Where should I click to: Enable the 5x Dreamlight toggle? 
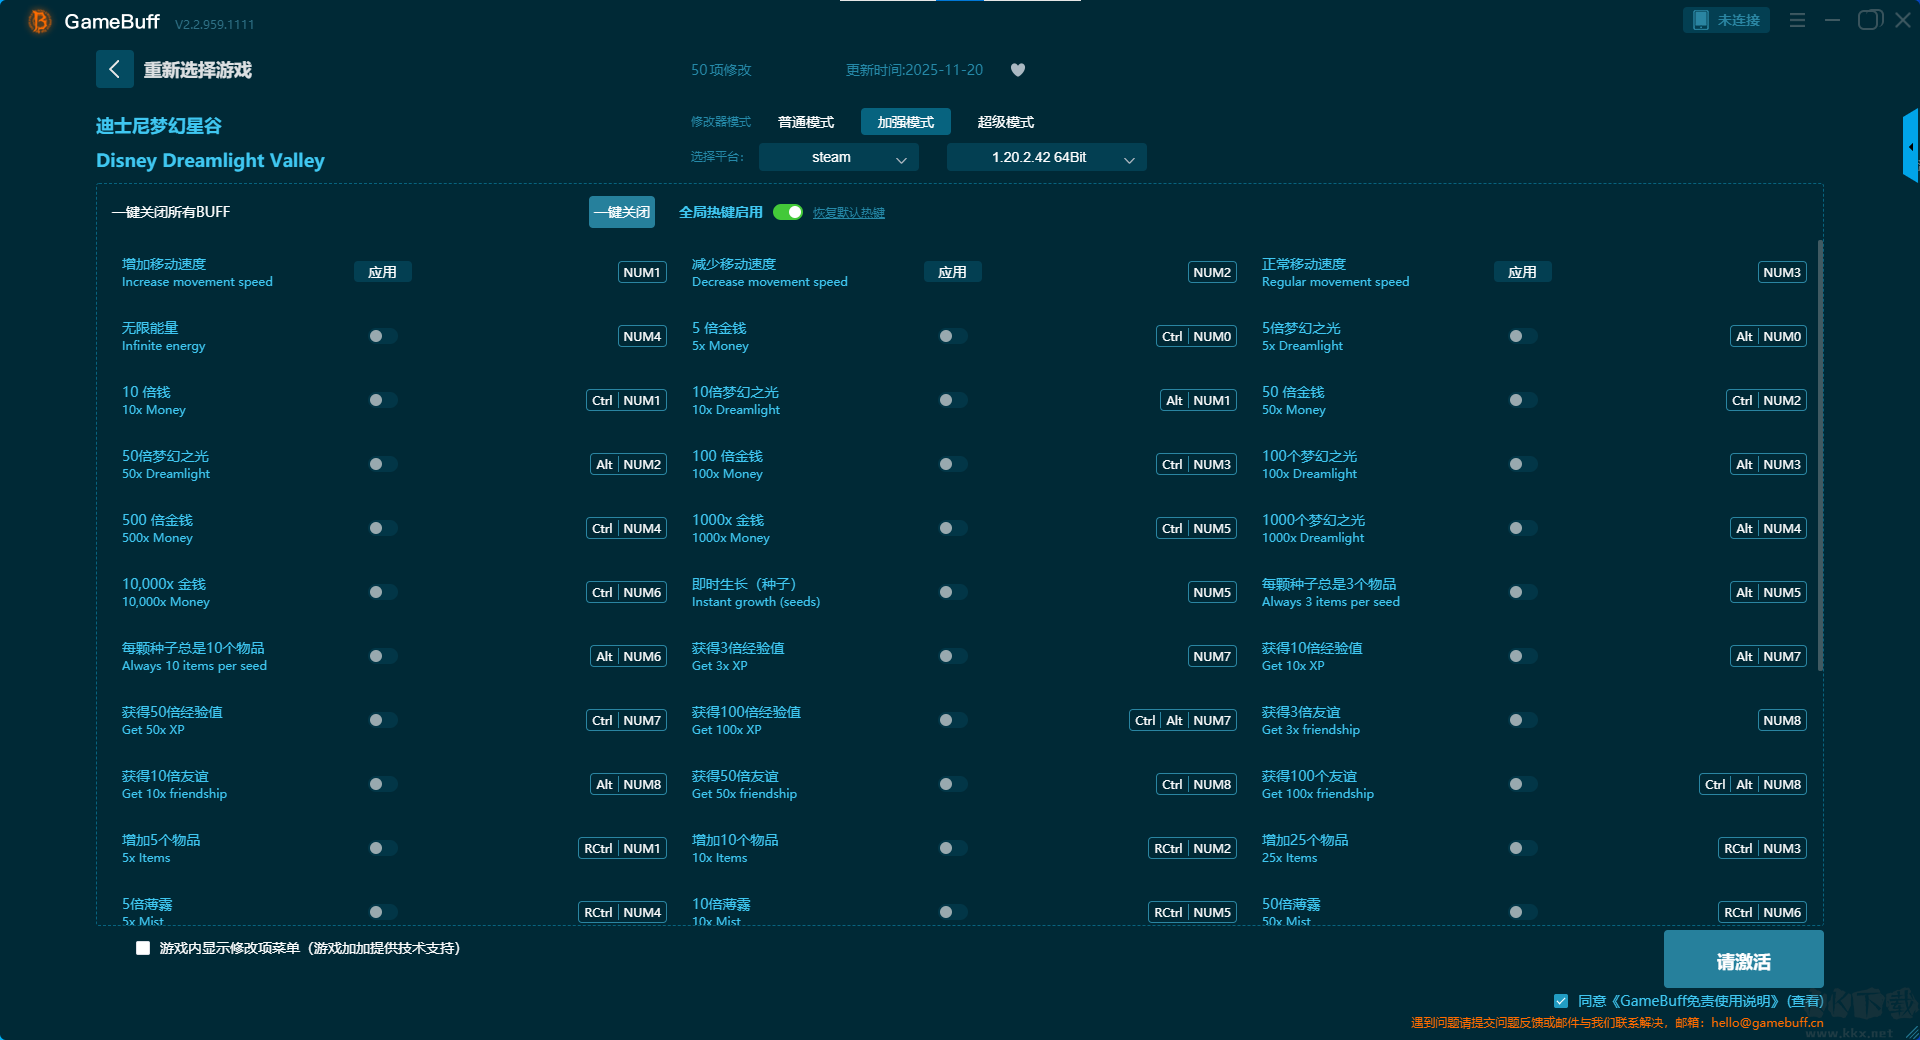[x=1523, y=336]
